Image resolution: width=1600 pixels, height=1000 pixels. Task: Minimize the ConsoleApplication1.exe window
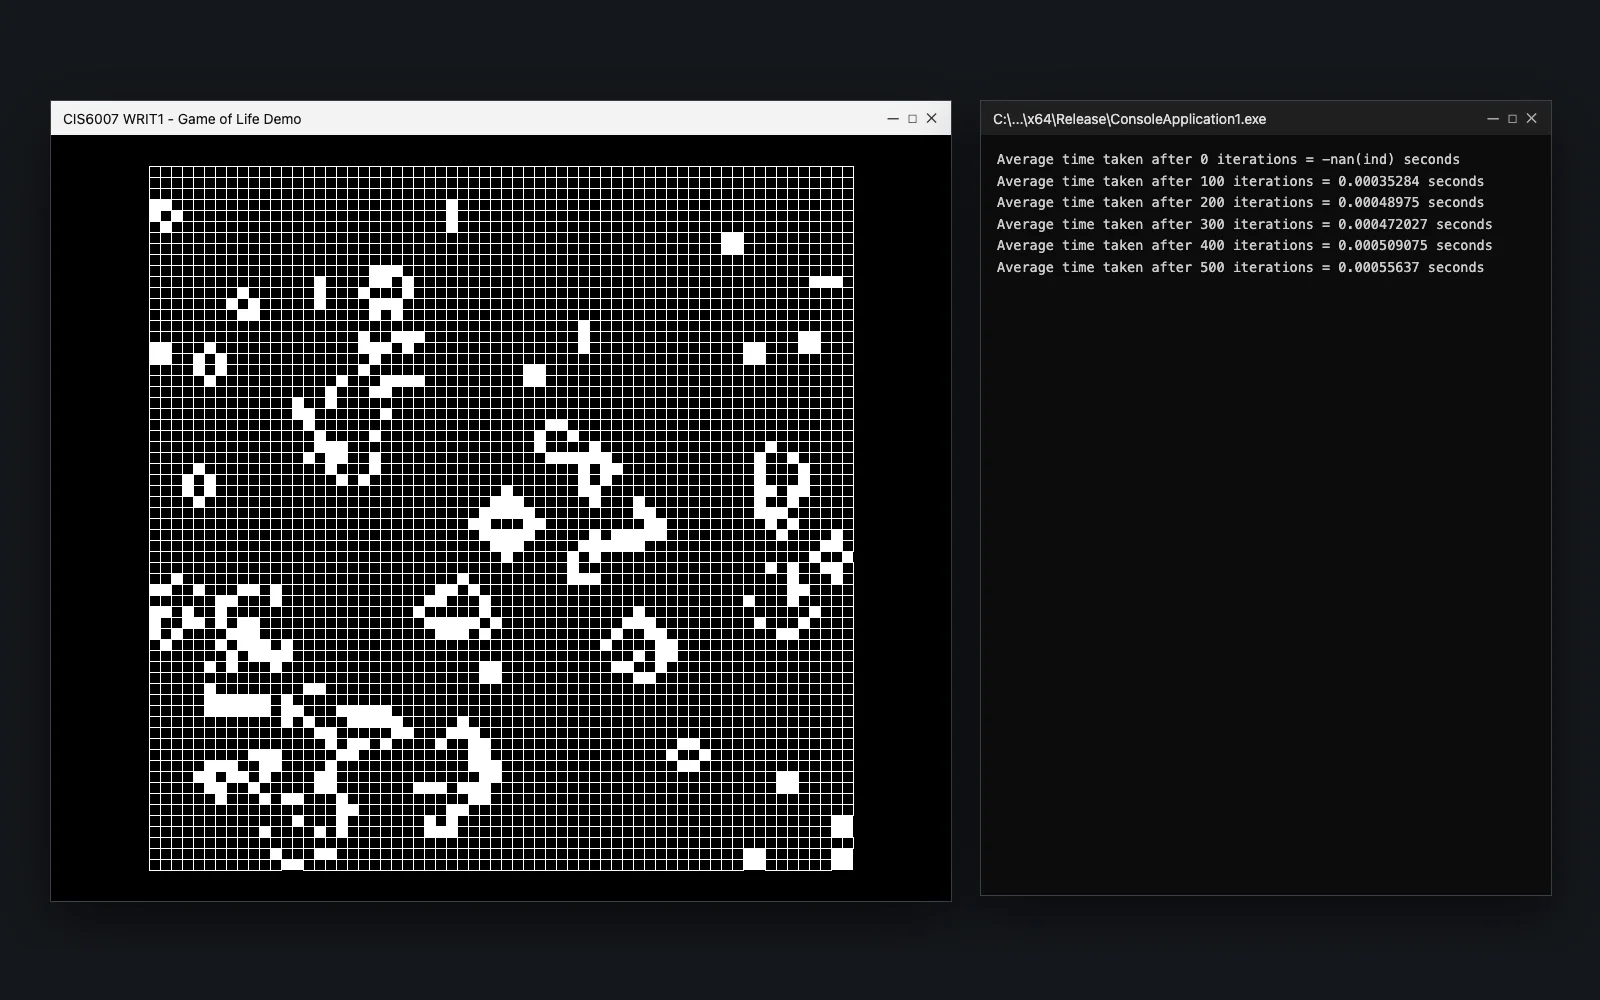tap(1493, 118)
